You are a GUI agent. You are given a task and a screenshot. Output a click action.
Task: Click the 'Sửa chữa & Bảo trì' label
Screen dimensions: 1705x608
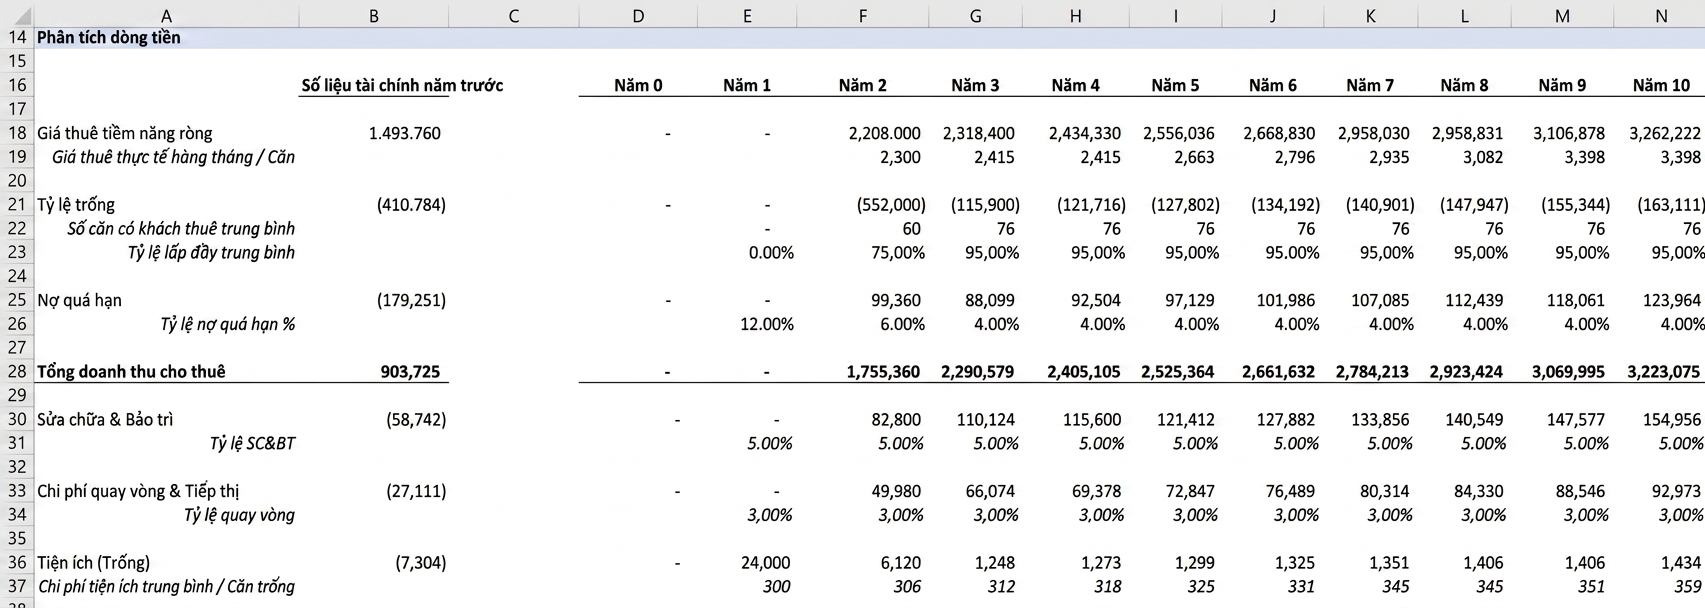tap(105, 419)
